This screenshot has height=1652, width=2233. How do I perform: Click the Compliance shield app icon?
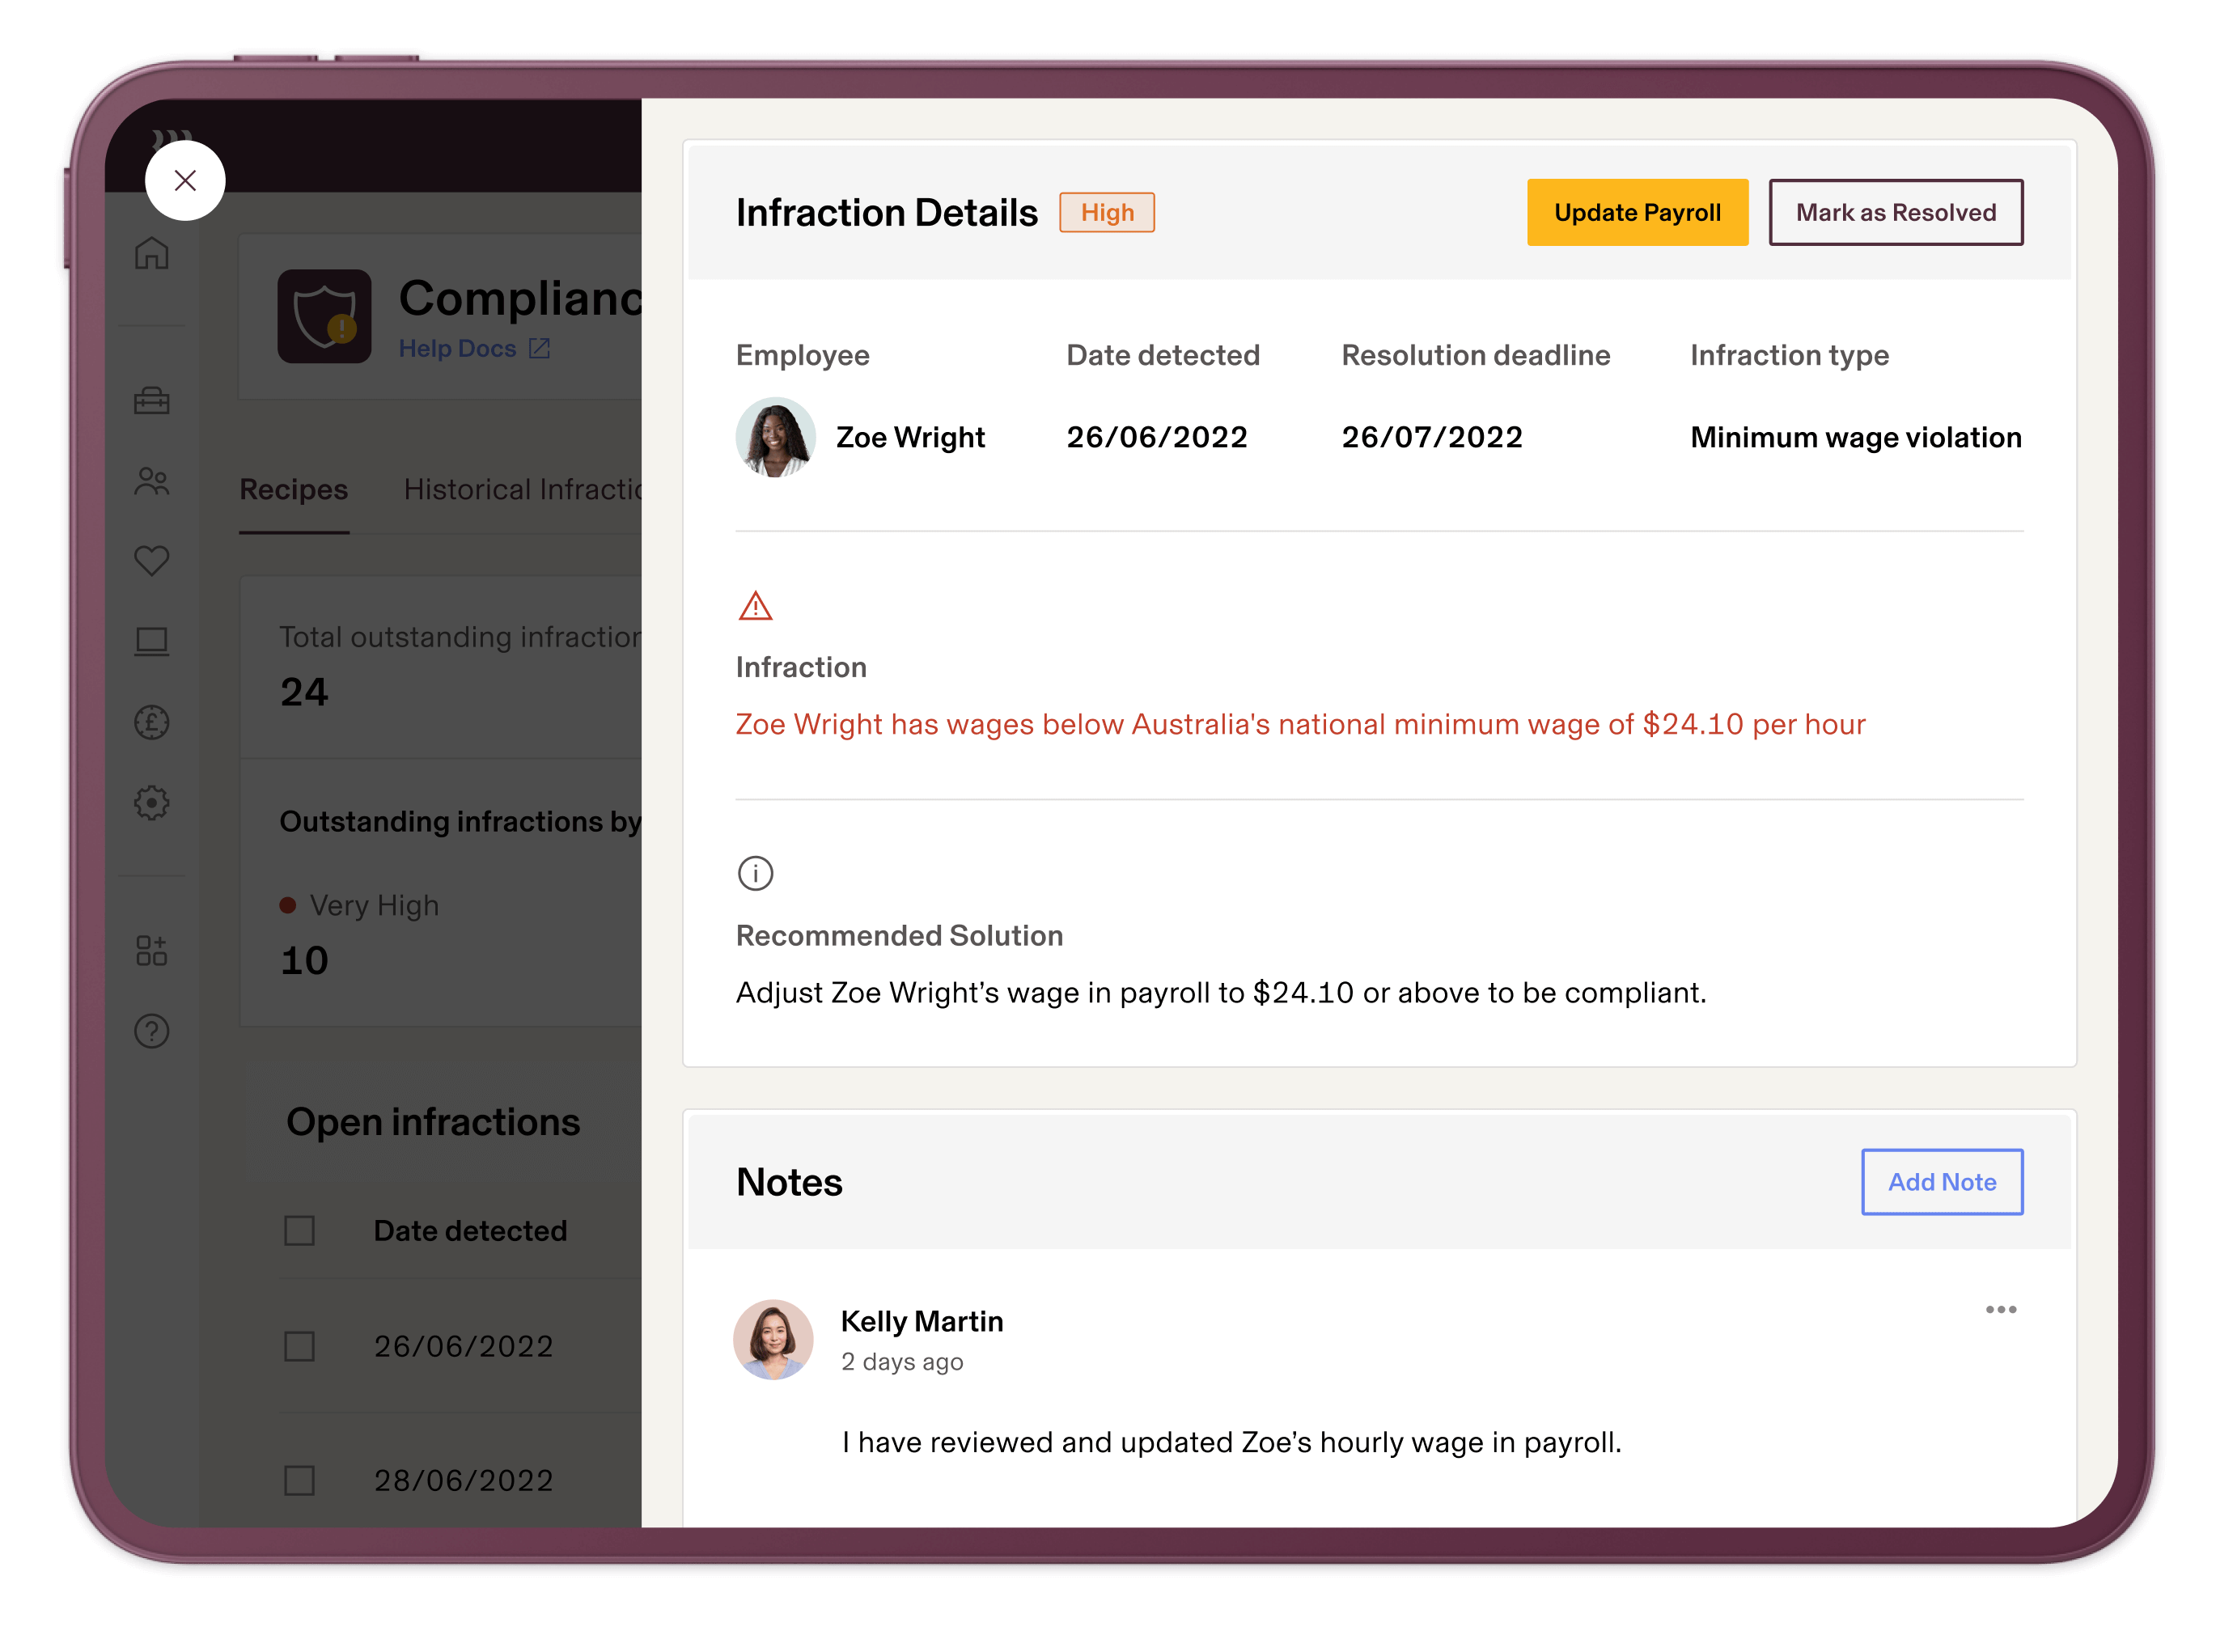tap(324, 316)
